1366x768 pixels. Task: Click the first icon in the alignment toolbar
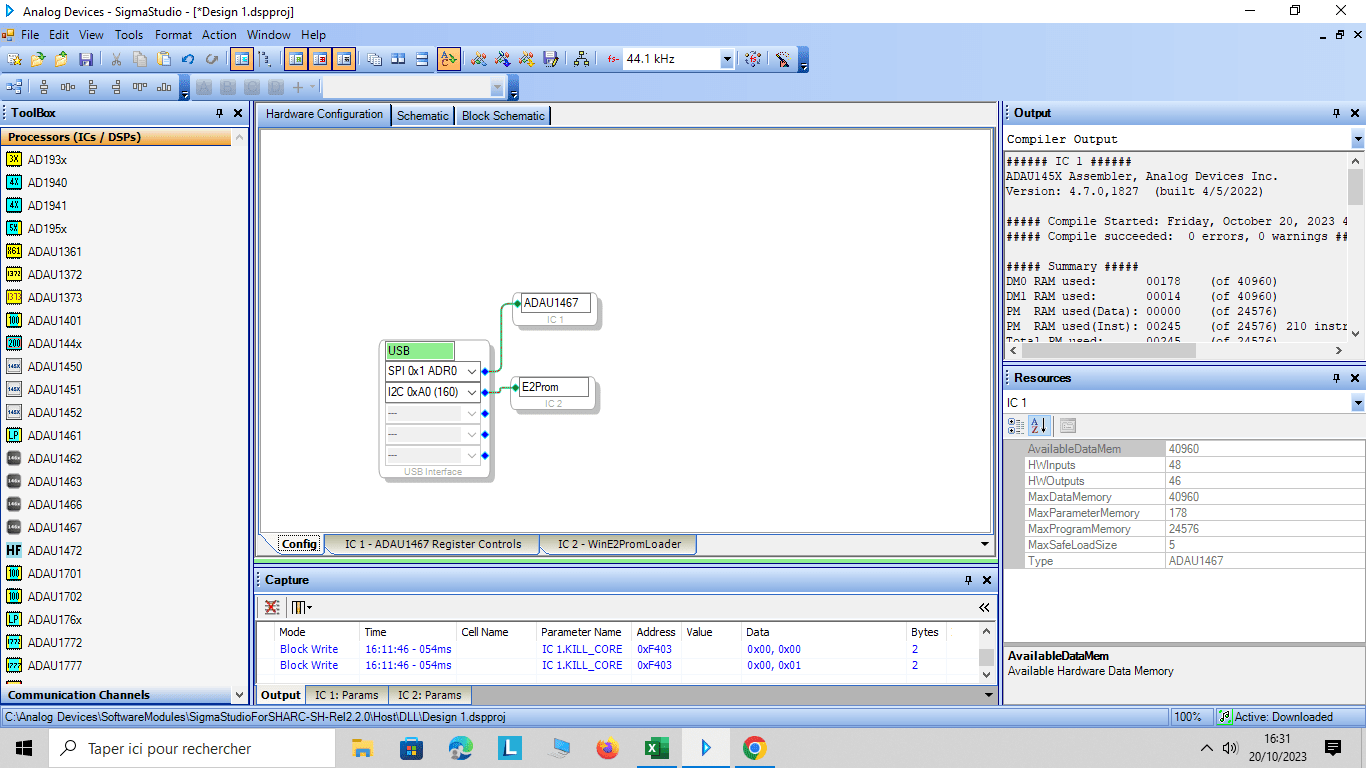(x=14, y=87)
